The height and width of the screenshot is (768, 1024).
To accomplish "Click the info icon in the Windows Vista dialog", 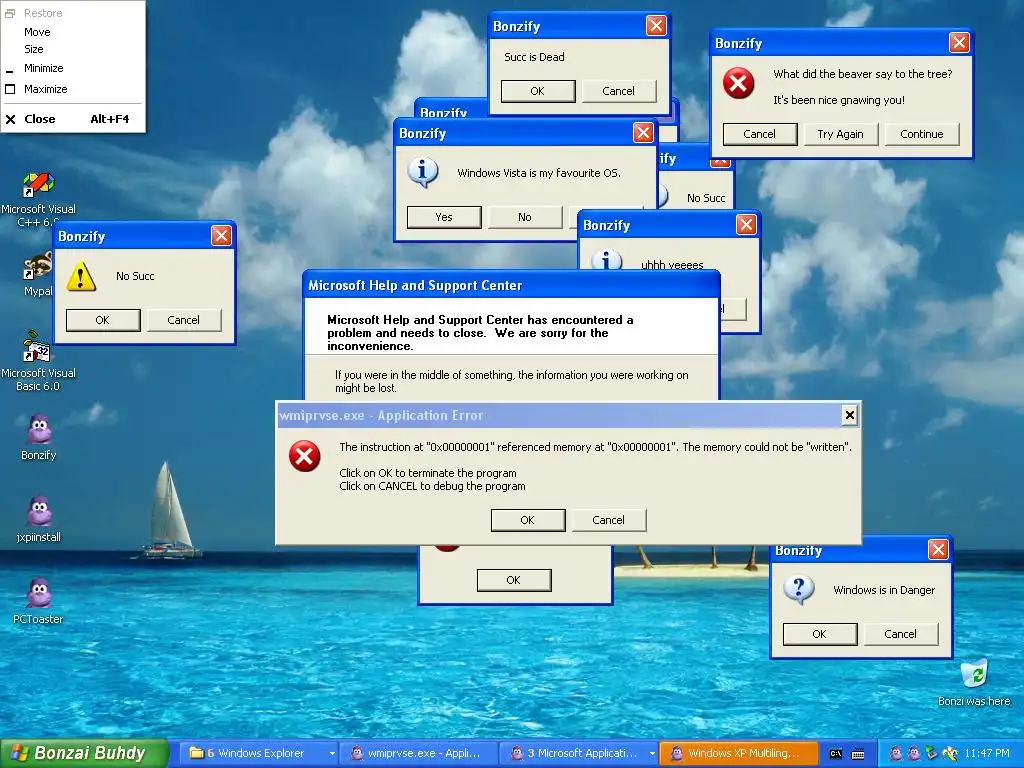I will (x=423, y=172).
